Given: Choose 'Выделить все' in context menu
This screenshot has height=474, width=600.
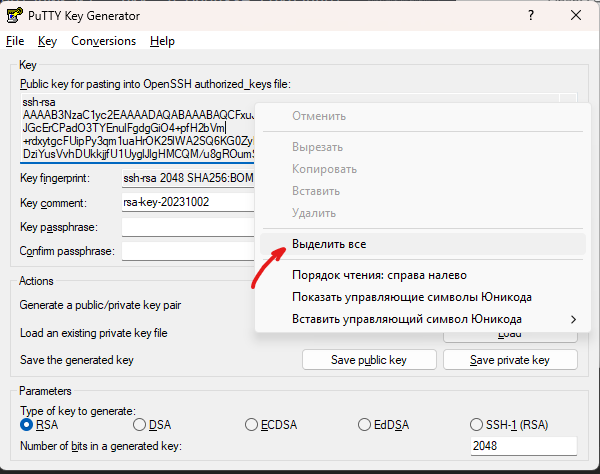Looking at the screenshot, I should tap(335, 244).
